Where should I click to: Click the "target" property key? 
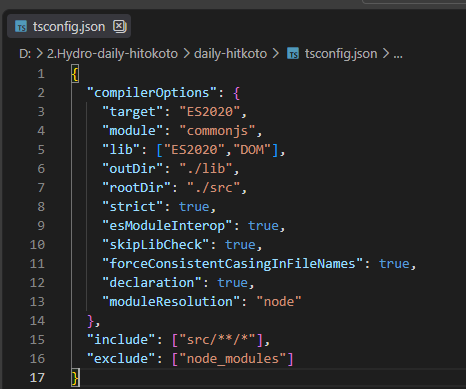(133, 112)
